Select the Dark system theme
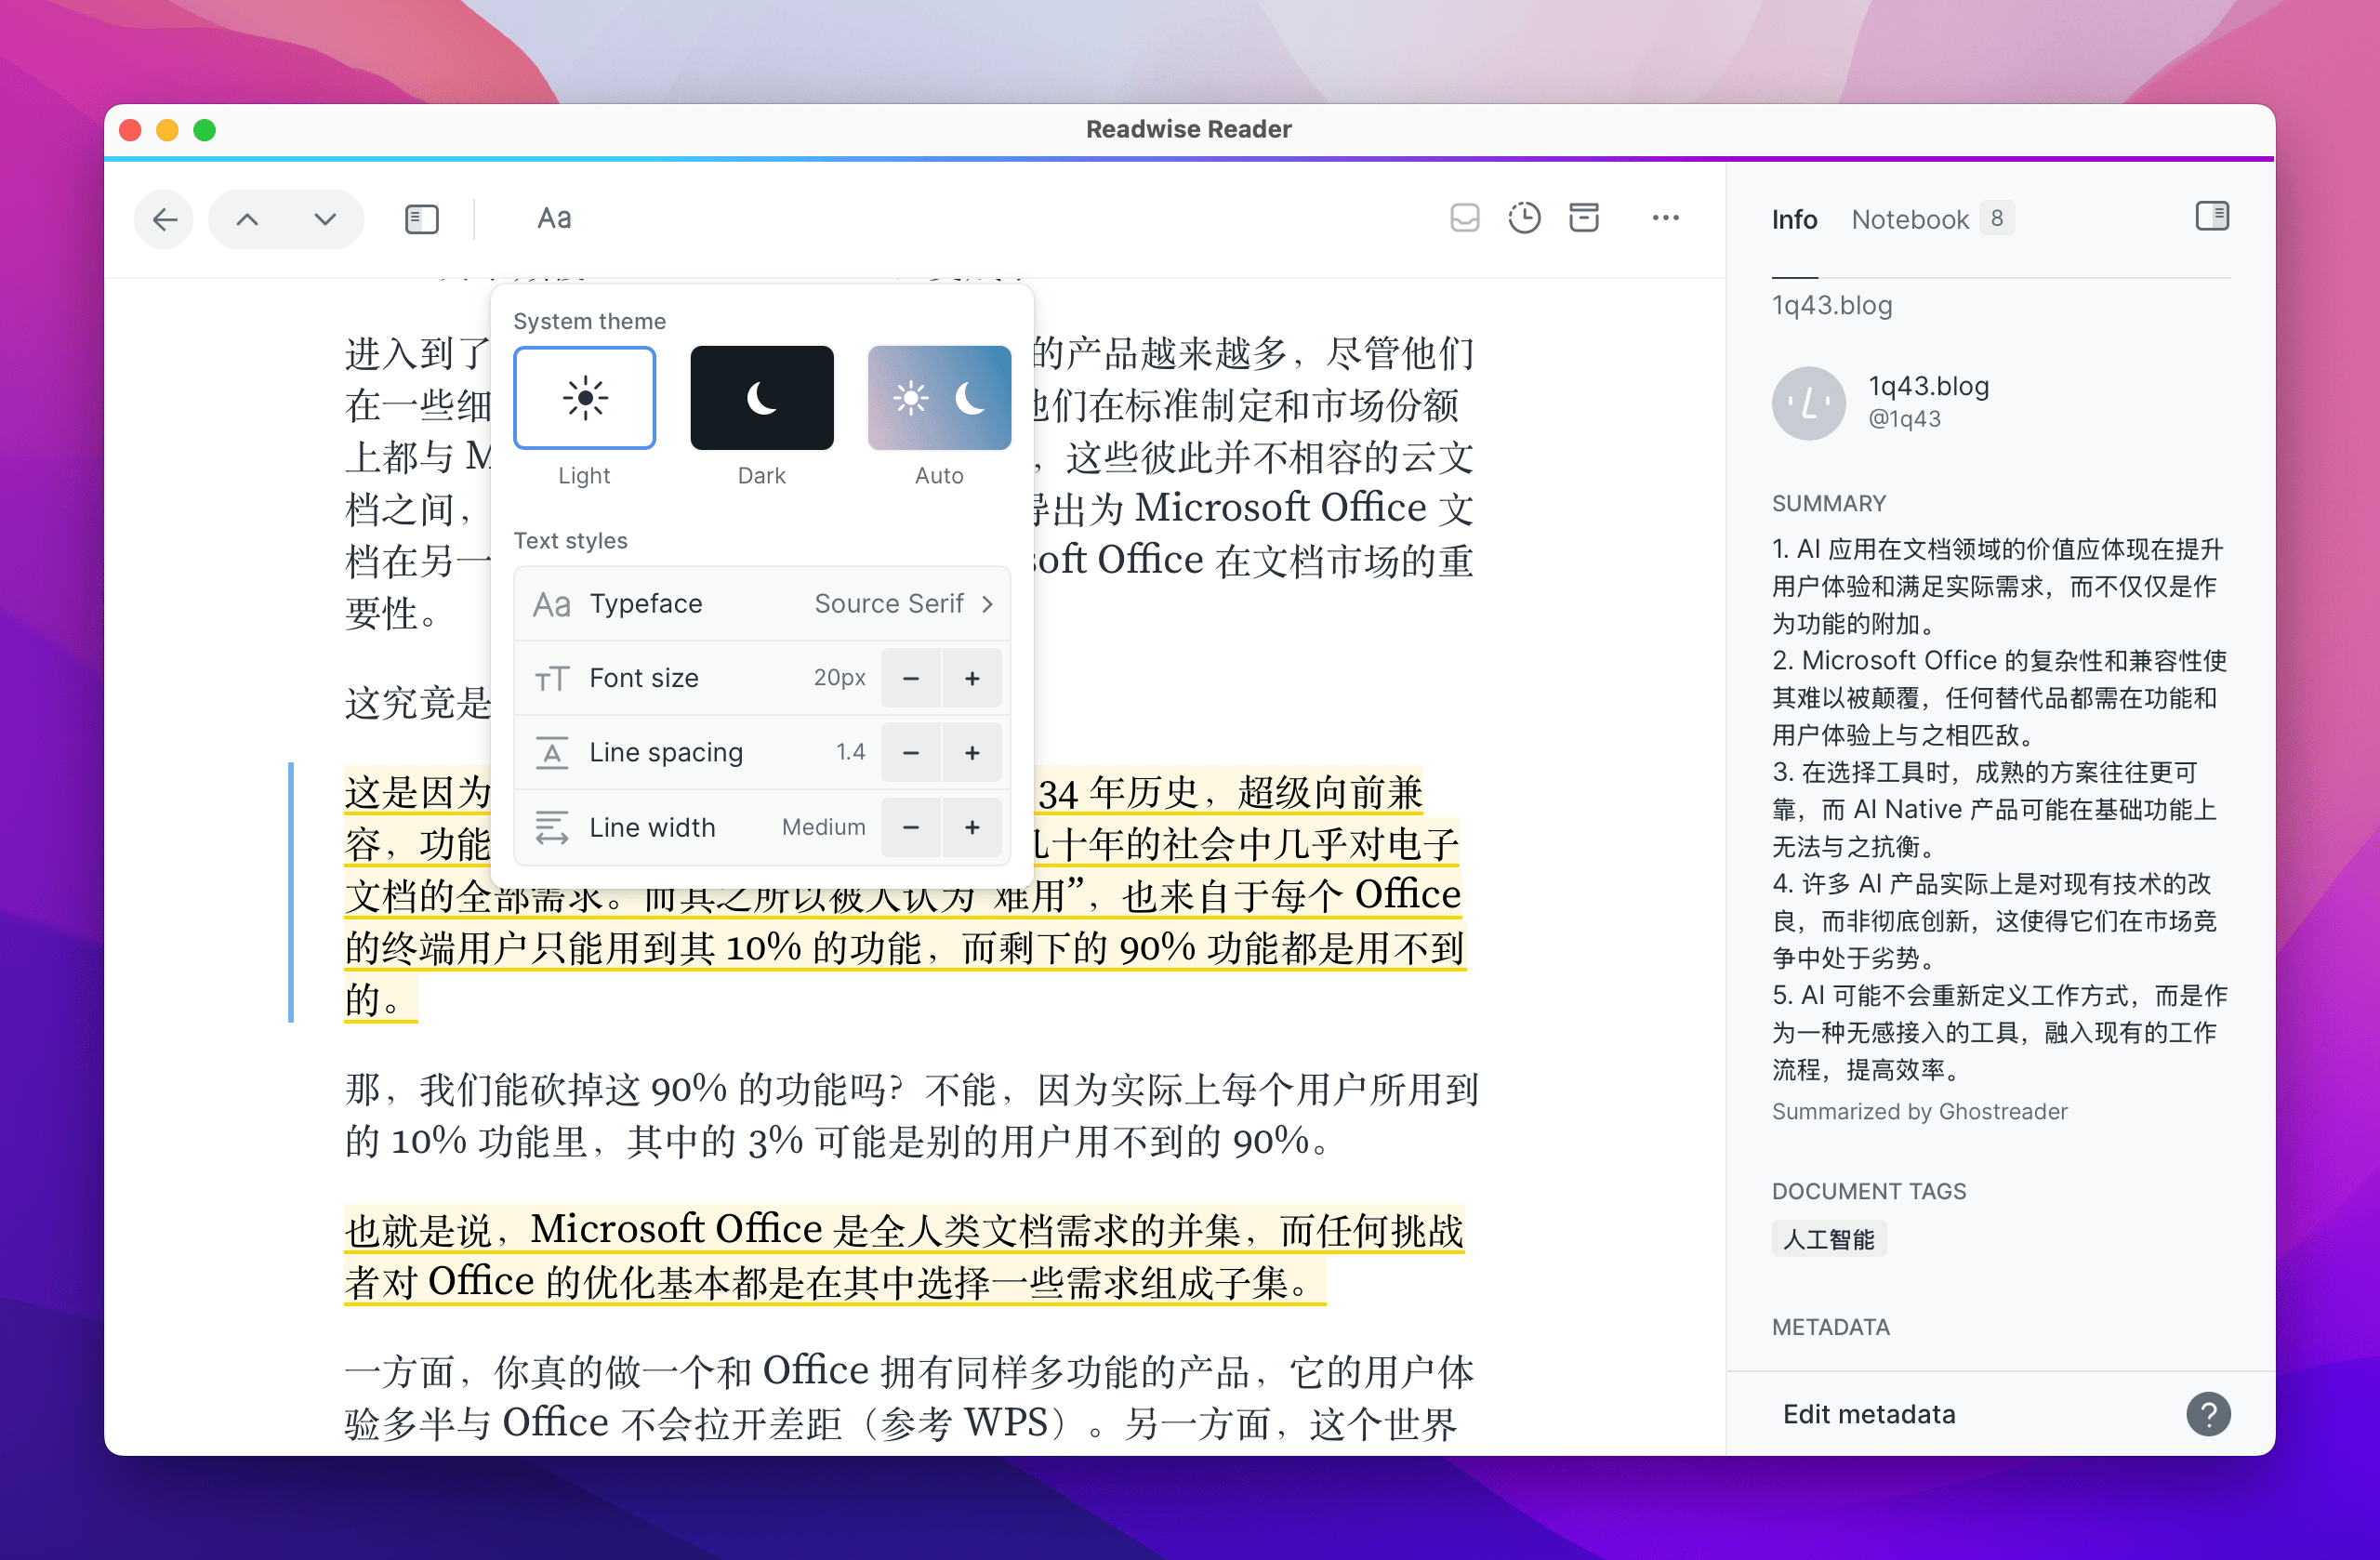Screen dimensions: 2380x1560 762,398
